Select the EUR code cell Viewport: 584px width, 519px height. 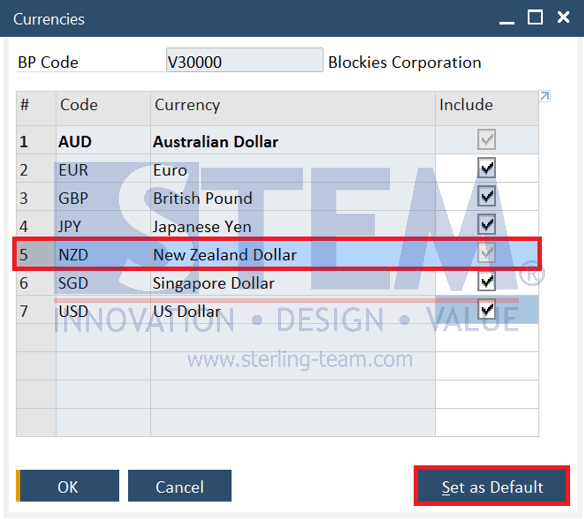point(103,169)
